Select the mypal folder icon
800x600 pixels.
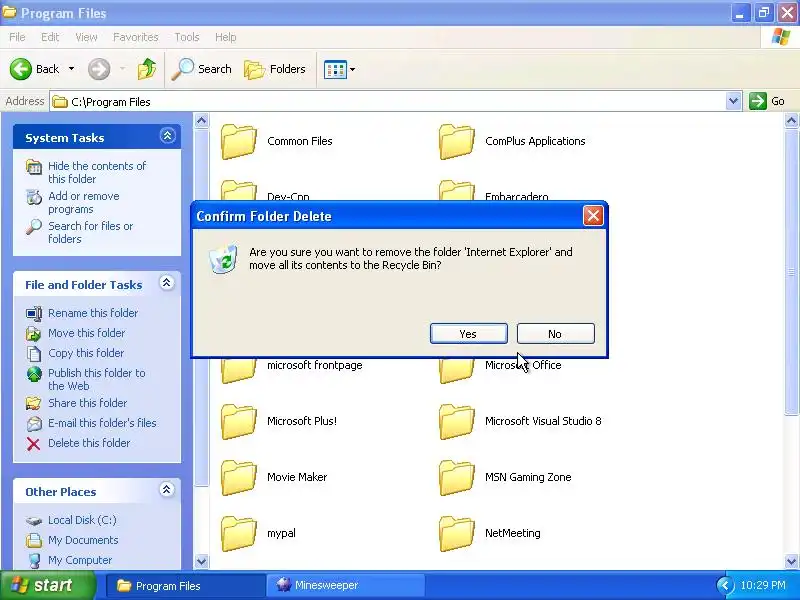(x=238, y=534)
